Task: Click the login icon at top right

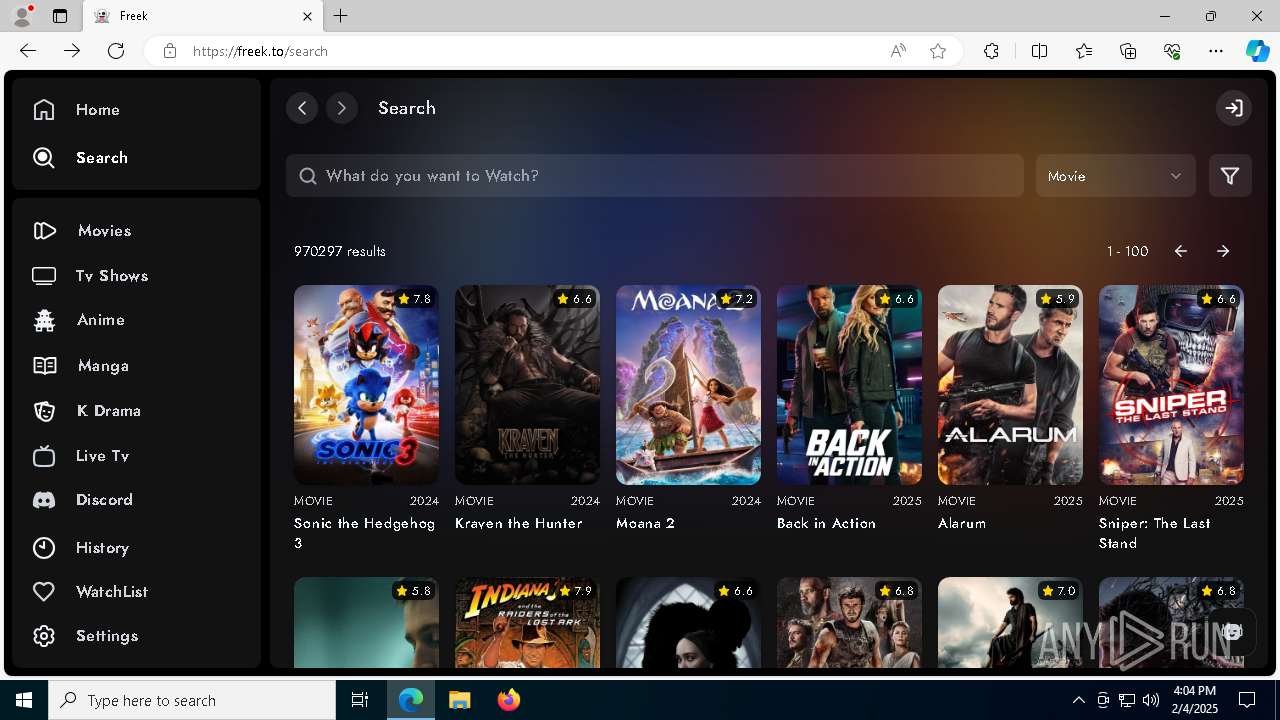Action: (1234, 108)
